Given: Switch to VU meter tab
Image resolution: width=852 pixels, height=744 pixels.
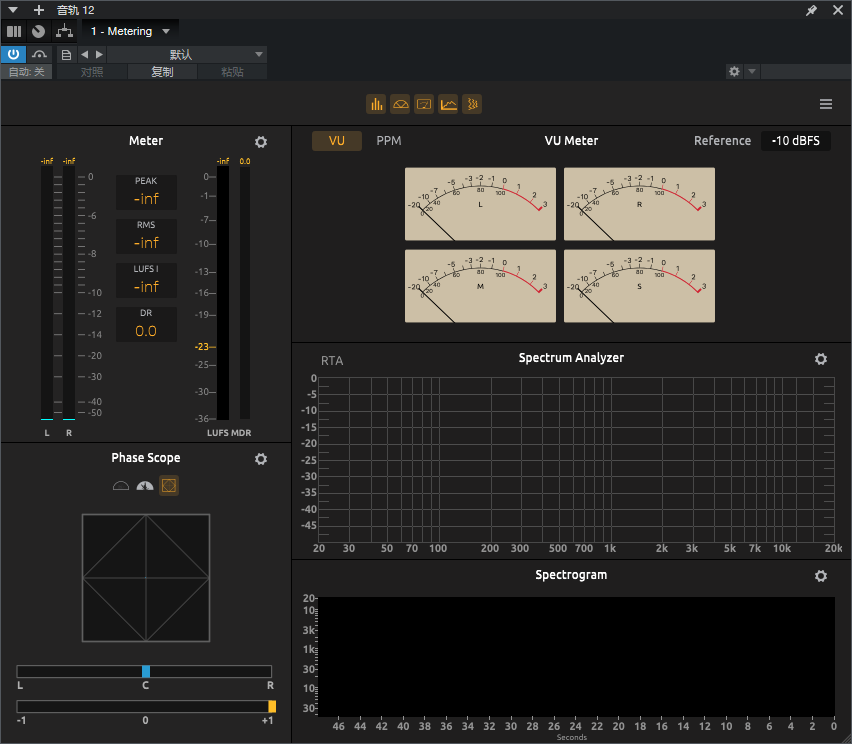Looking at the screenshot, I should tap(337, 141).
